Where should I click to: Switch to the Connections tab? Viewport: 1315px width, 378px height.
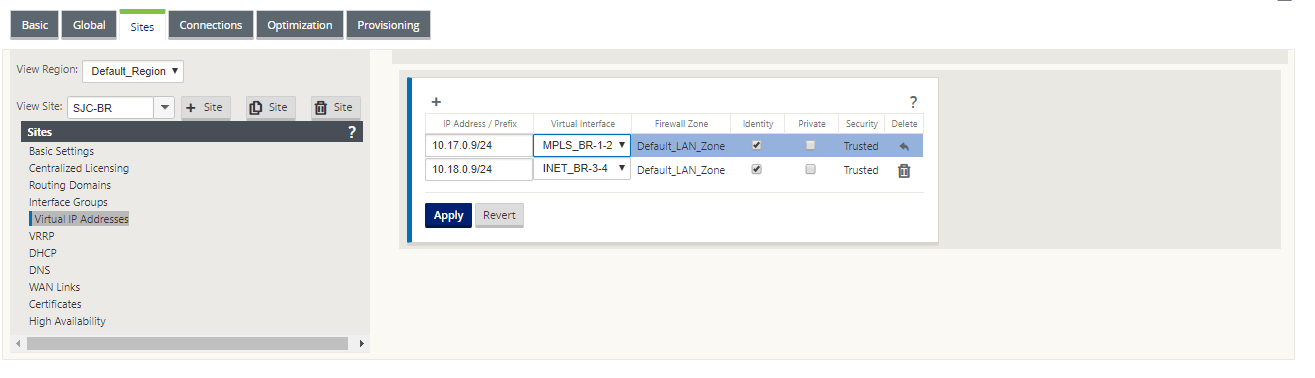pyautogui.click(x=210, y=26)
